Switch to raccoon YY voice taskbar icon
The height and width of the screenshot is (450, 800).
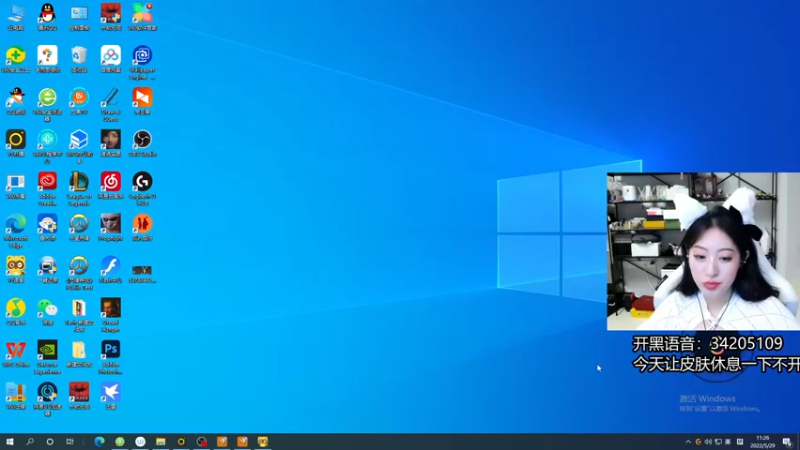pos(263,441)
